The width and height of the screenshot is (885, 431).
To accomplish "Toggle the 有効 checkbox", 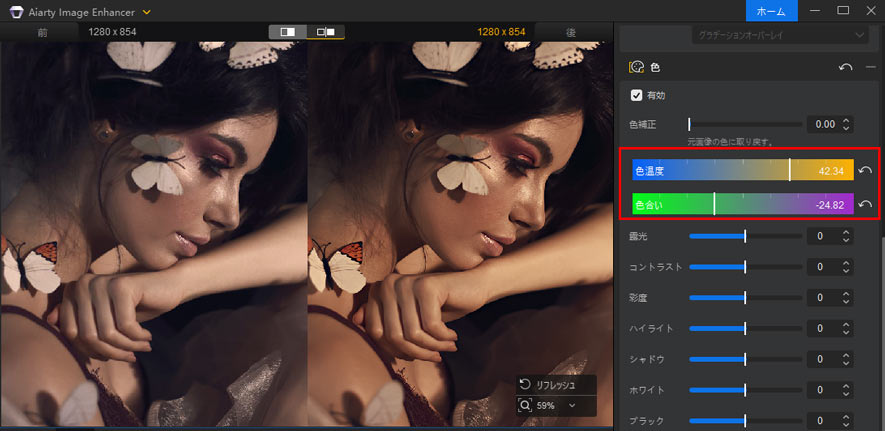I will coord(637,95).
